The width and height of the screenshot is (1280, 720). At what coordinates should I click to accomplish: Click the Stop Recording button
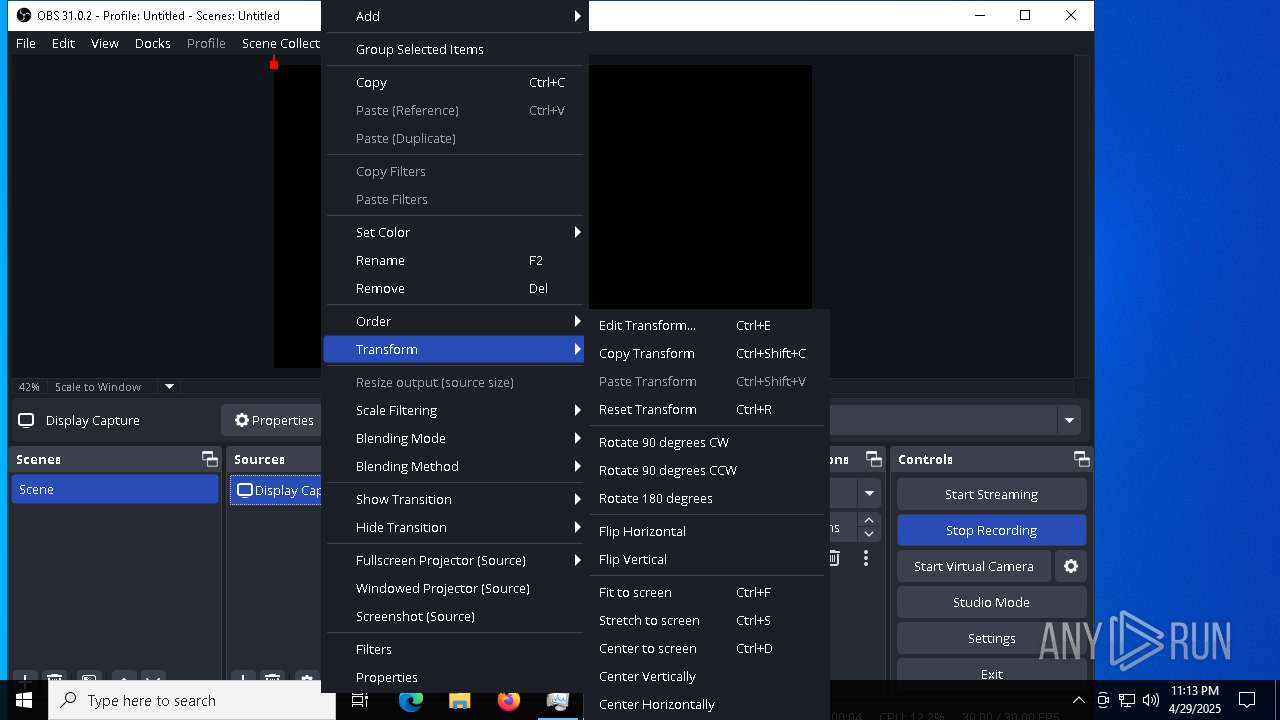point(991,530)
